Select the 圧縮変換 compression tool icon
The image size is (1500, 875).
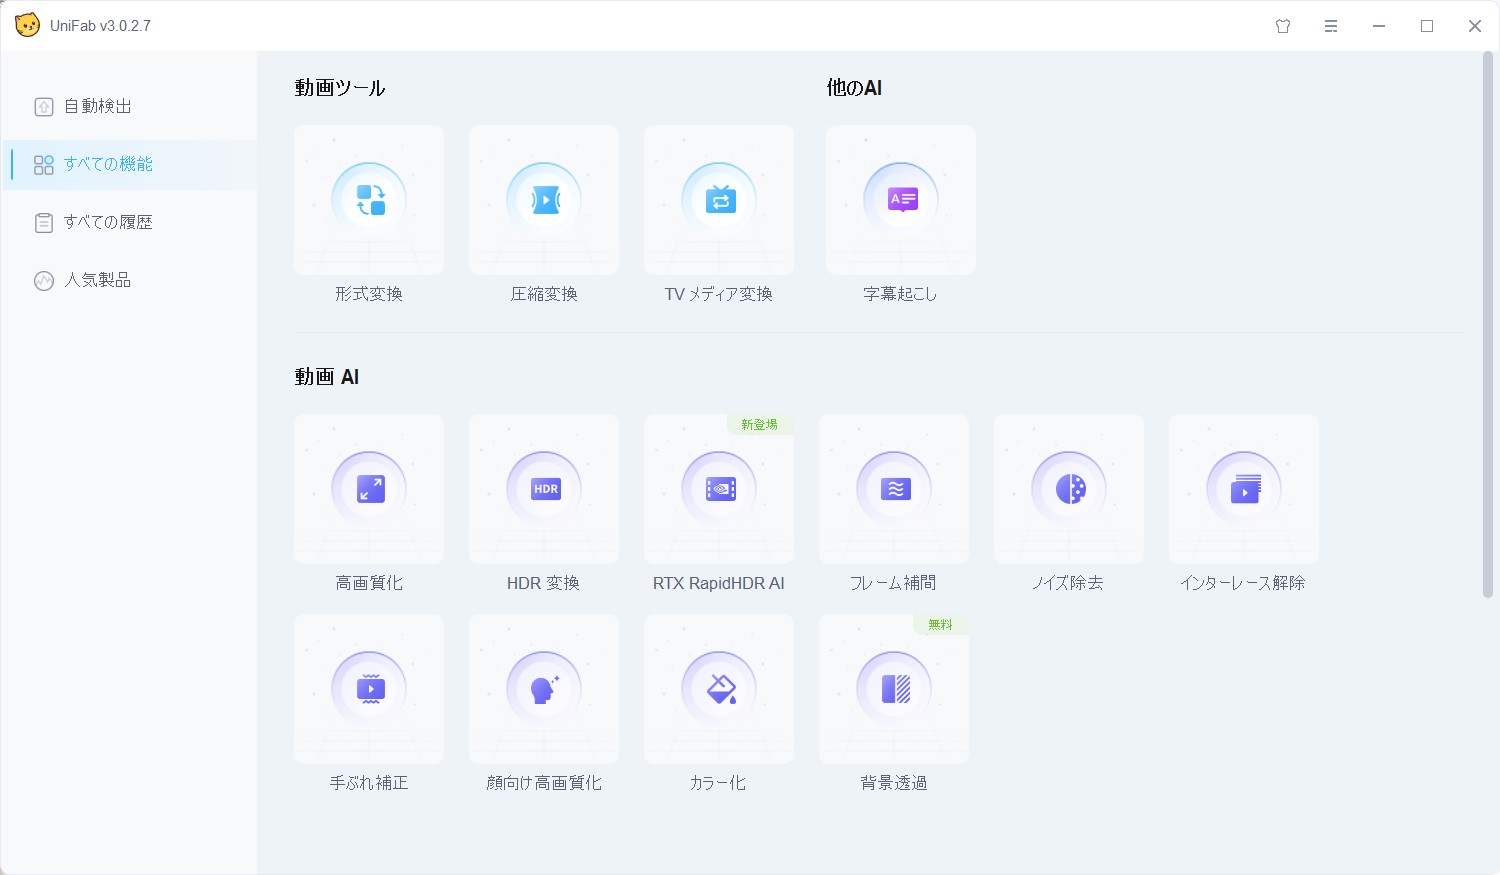tap(544, 201)
